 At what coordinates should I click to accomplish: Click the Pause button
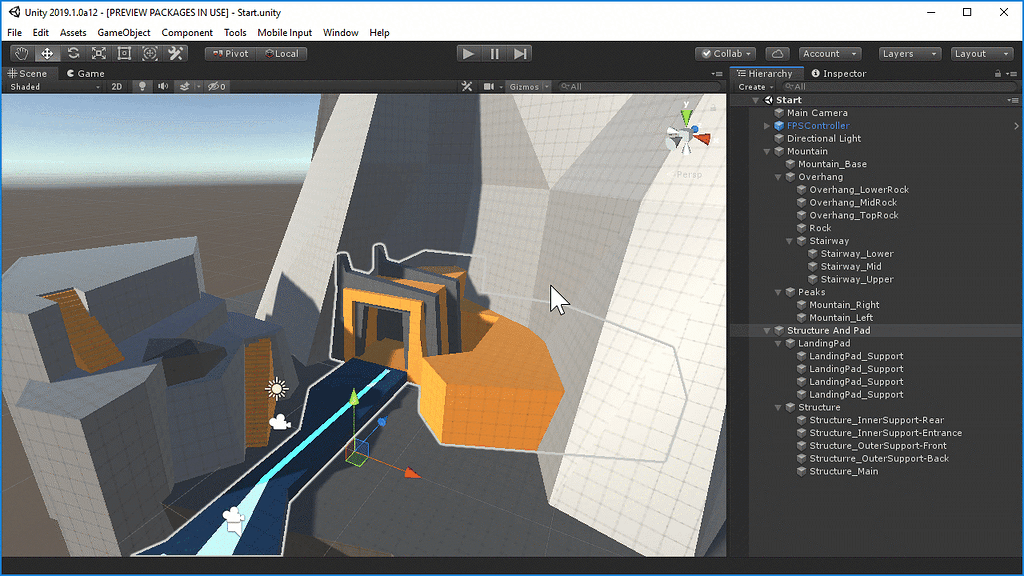[x=494, y=54]
